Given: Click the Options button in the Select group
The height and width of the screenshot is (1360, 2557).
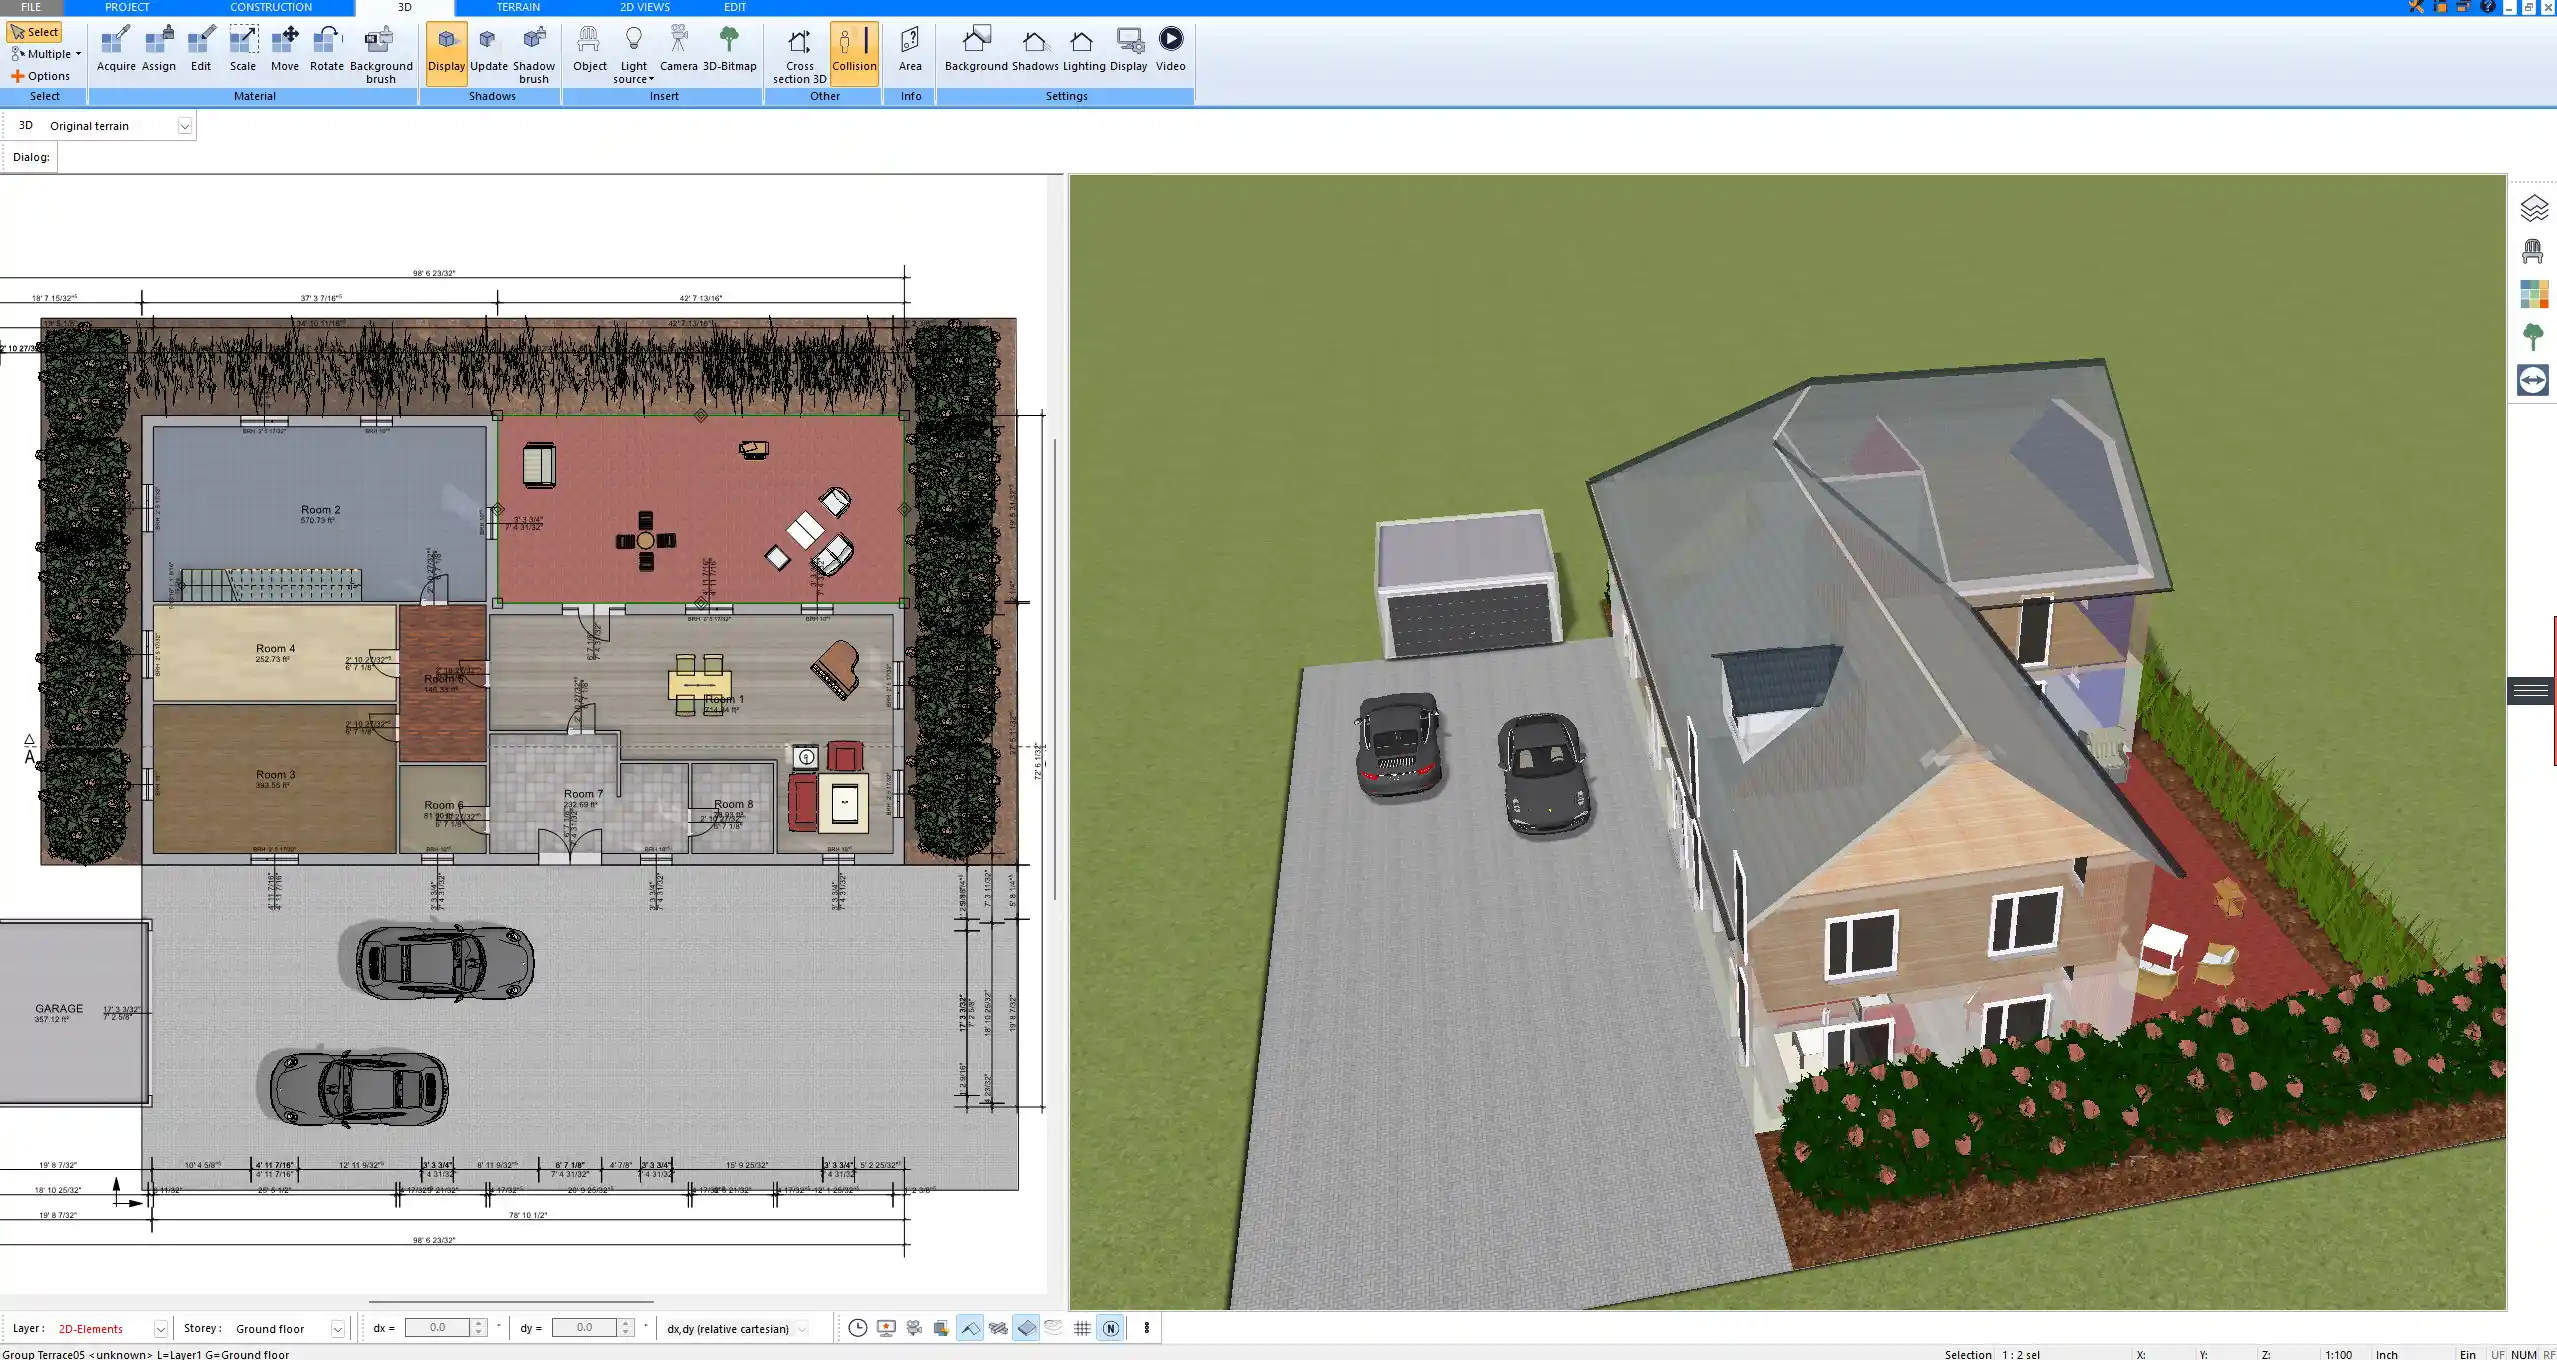Looking at the screenshot, I should click(x=44, y=75).
